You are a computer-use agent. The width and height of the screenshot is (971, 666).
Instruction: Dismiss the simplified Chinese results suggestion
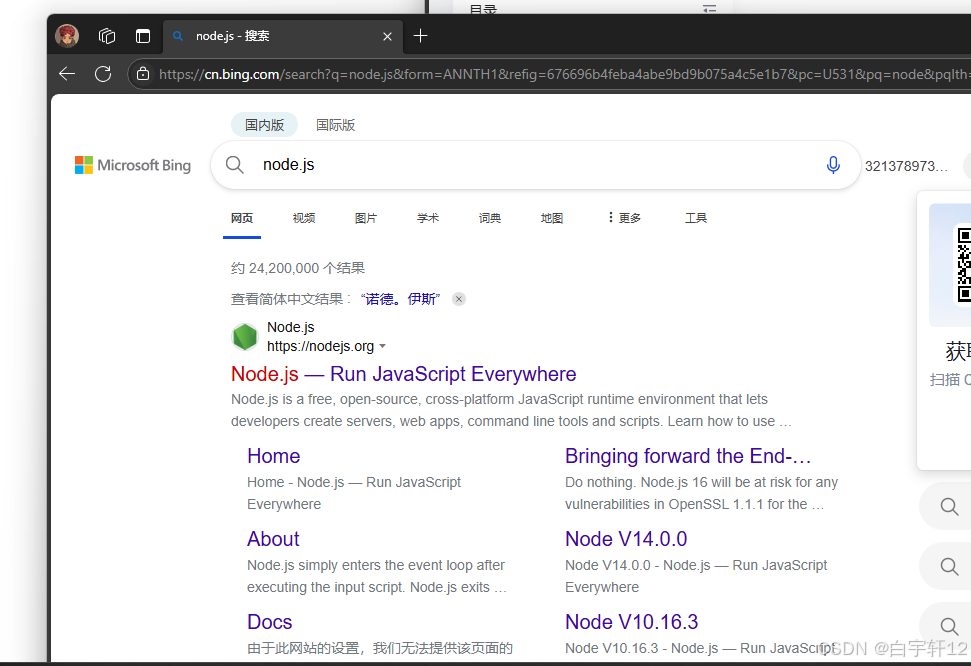[x=459, y=299]
